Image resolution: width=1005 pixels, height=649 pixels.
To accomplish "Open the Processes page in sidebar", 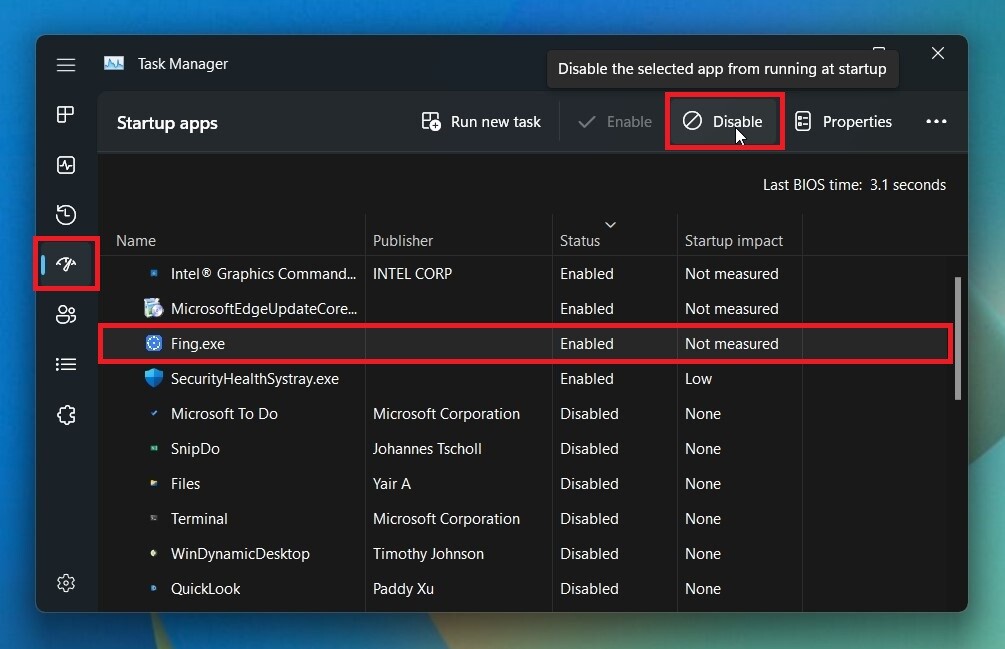I will point(65,115).
